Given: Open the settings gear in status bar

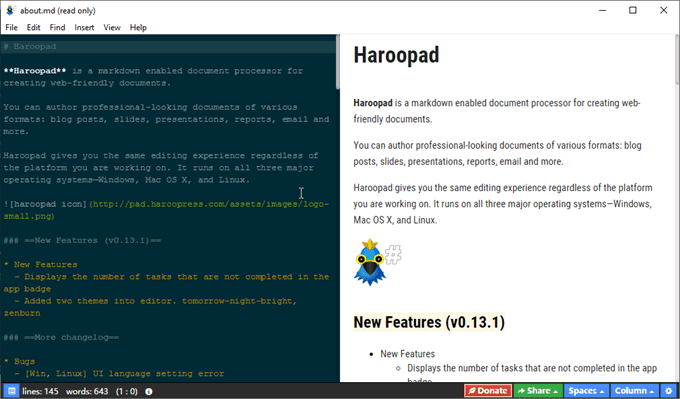Looking at the screenshot, I should coord(669,391).
